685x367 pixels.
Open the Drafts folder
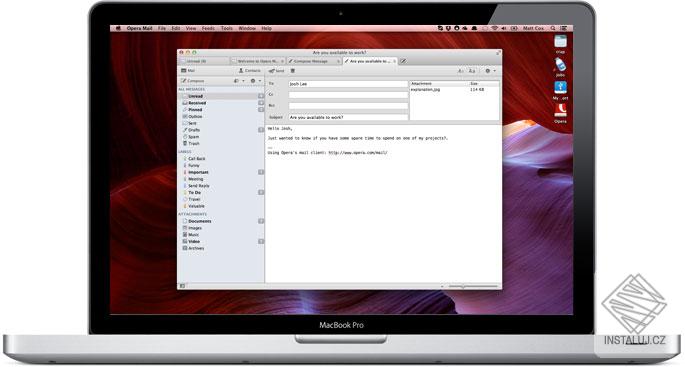(221, 130)
